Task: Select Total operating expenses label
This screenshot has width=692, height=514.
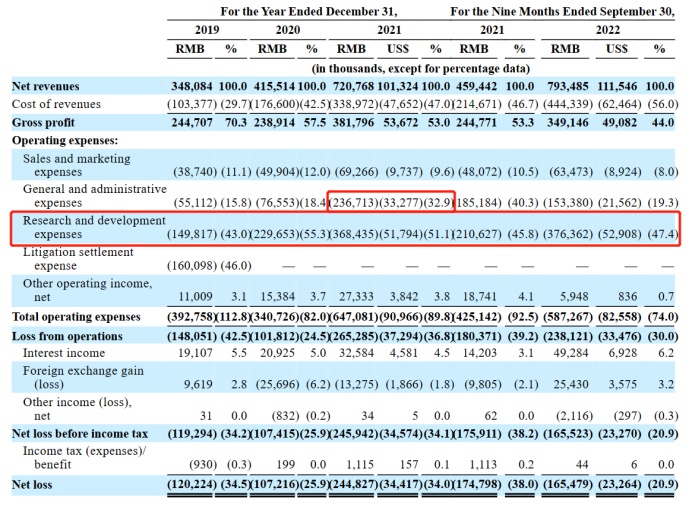Action: point(76,317)
